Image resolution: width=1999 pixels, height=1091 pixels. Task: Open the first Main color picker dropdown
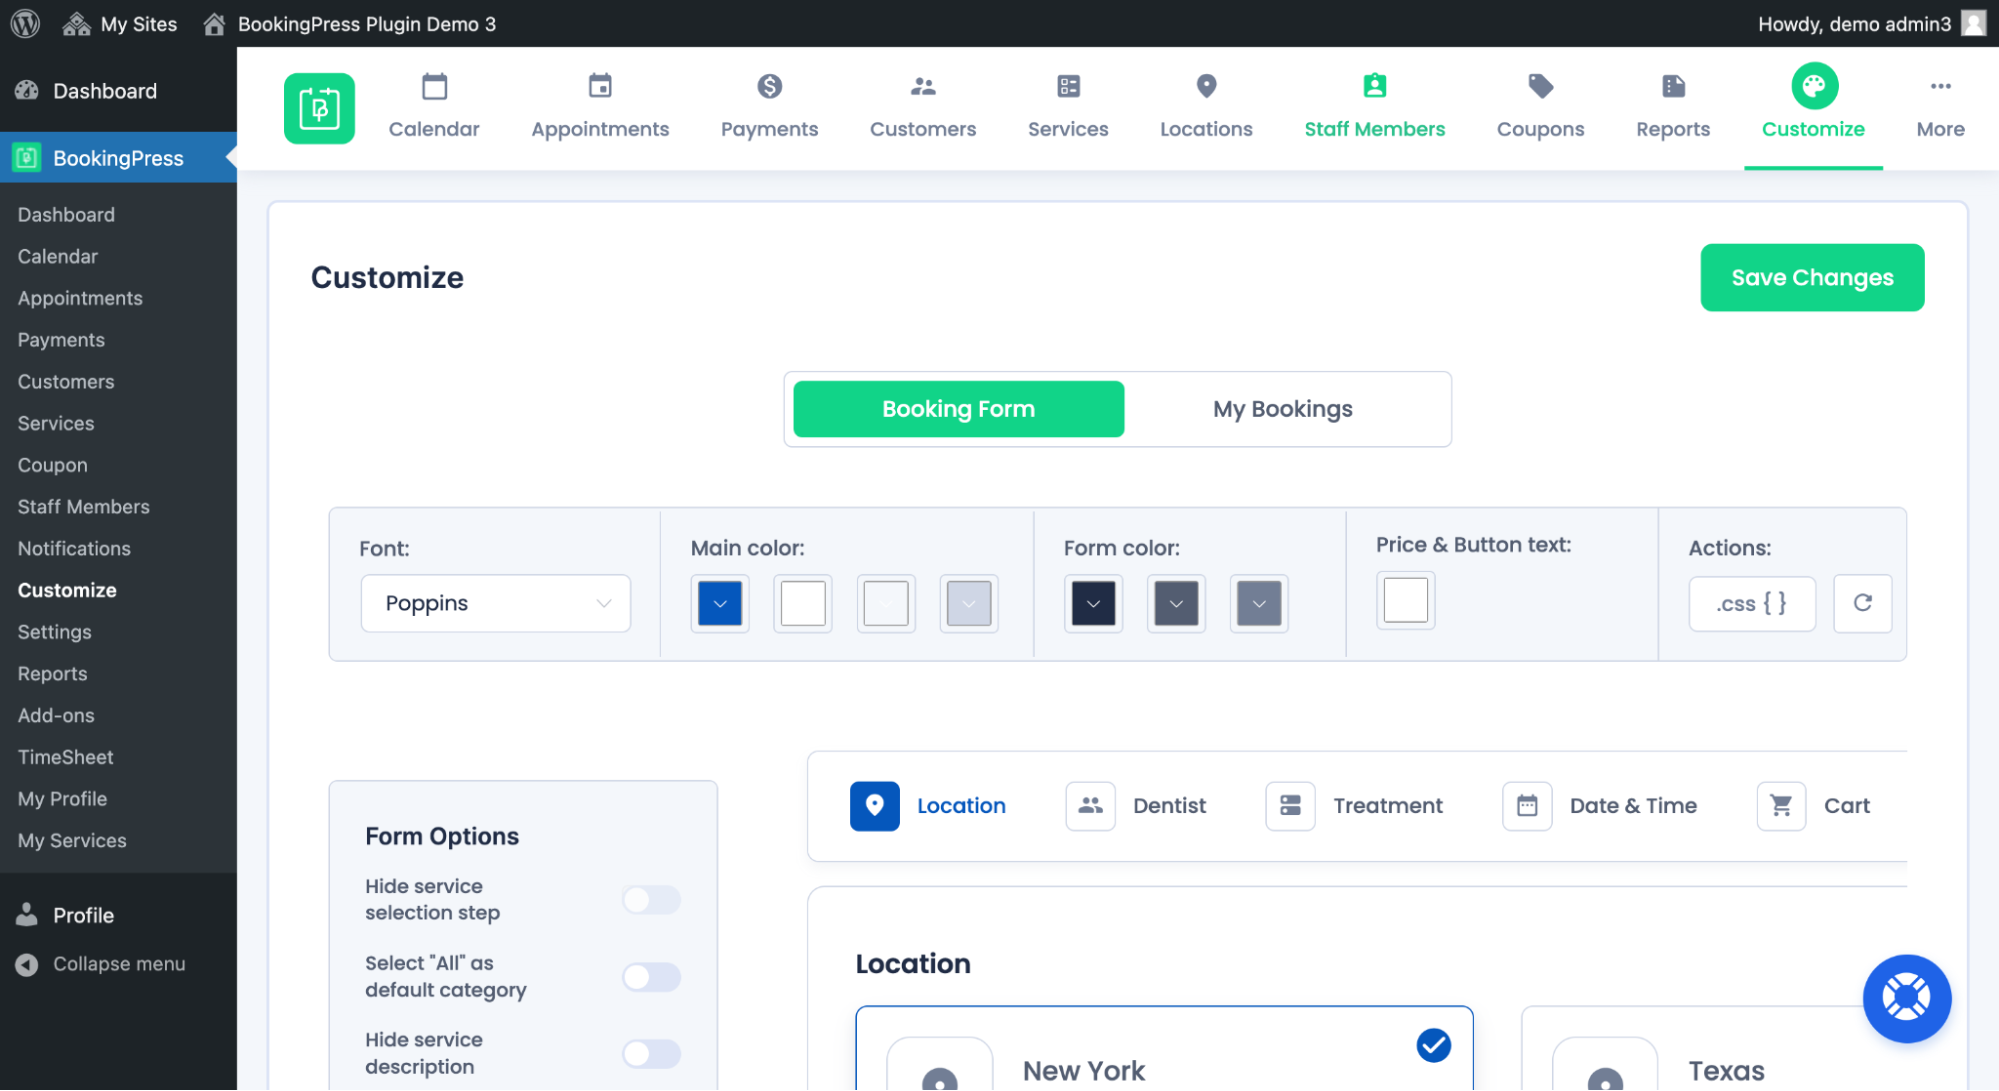pyautogui.click(x=720, y=602)
